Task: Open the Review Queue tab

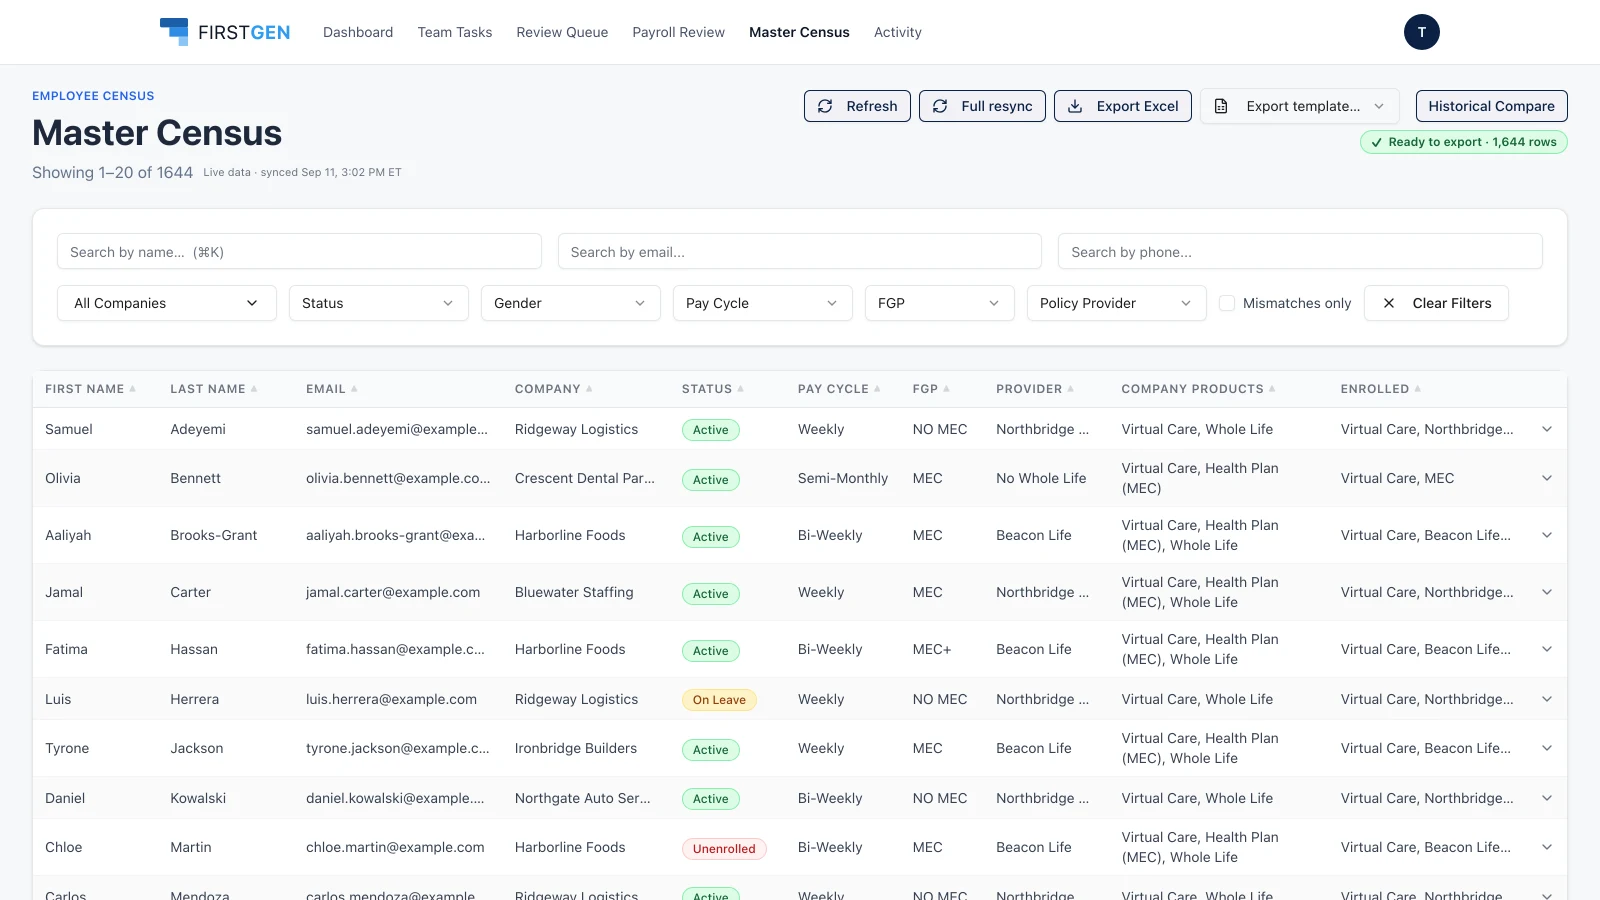Action: pyautogui.click(x=562, y=32)
